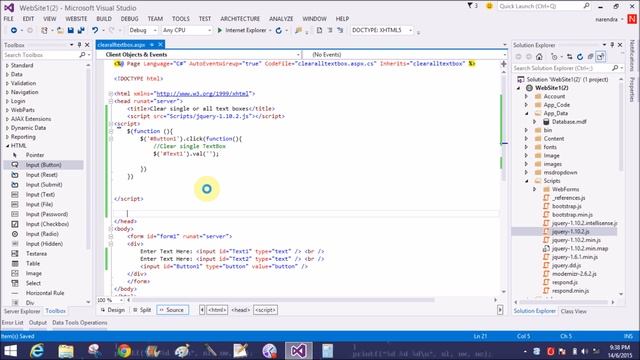The image size is (640, 360).
Task: Open the FILE menu
Action: tap(9, 19)
